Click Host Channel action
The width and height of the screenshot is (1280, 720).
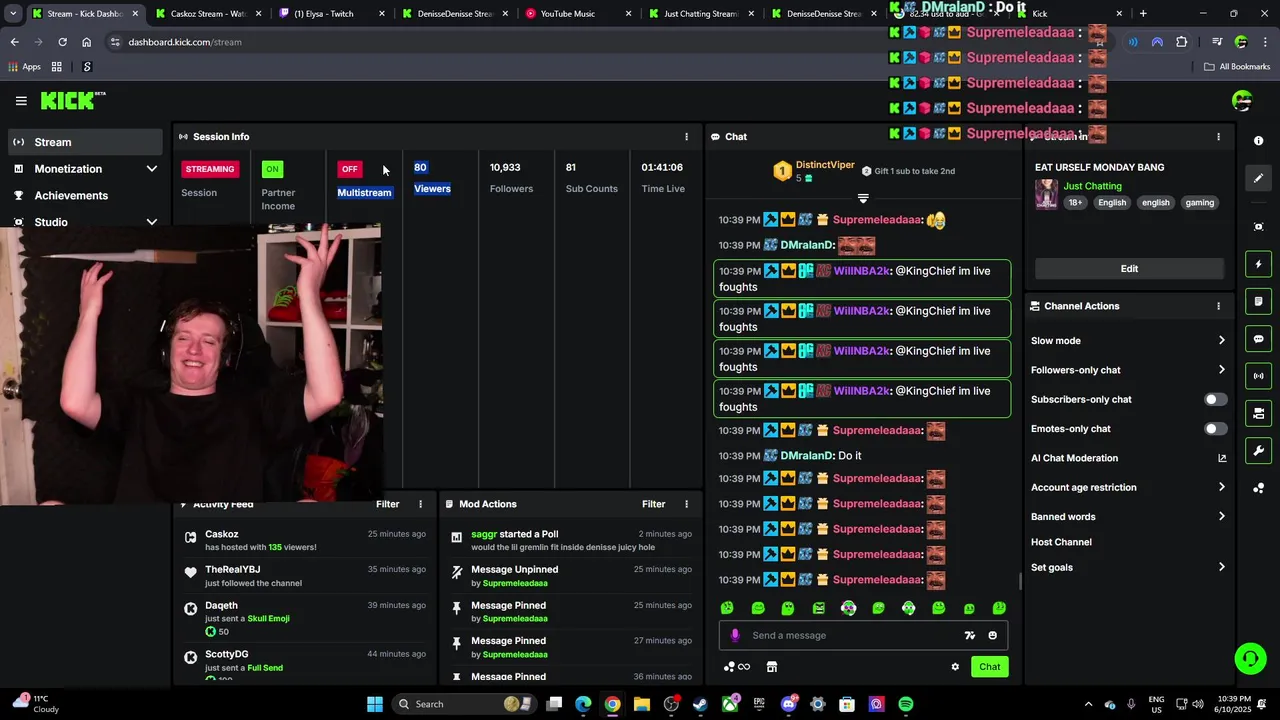1061,542
